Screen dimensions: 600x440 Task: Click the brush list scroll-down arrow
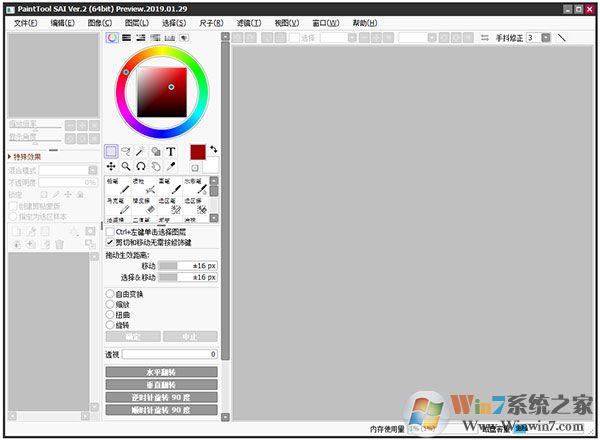(214, 218)
